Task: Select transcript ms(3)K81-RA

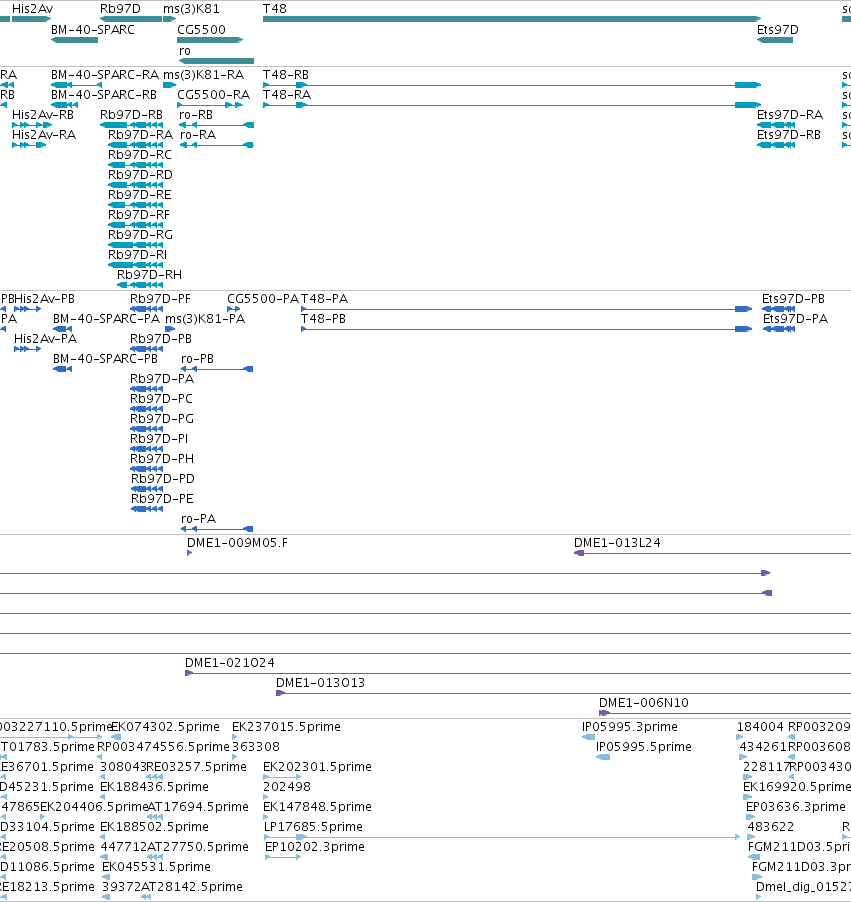Action: [204, 75]
